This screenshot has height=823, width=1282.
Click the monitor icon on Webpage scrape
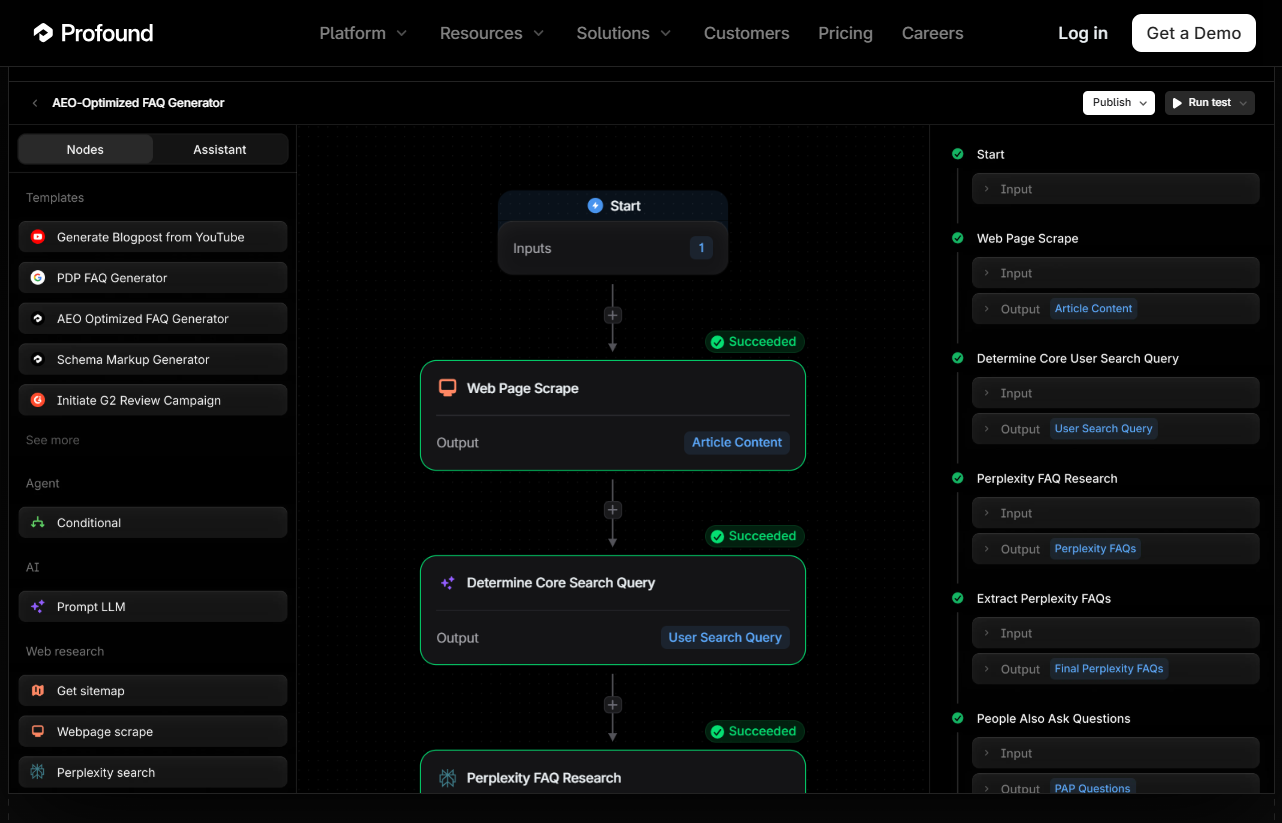38,732
